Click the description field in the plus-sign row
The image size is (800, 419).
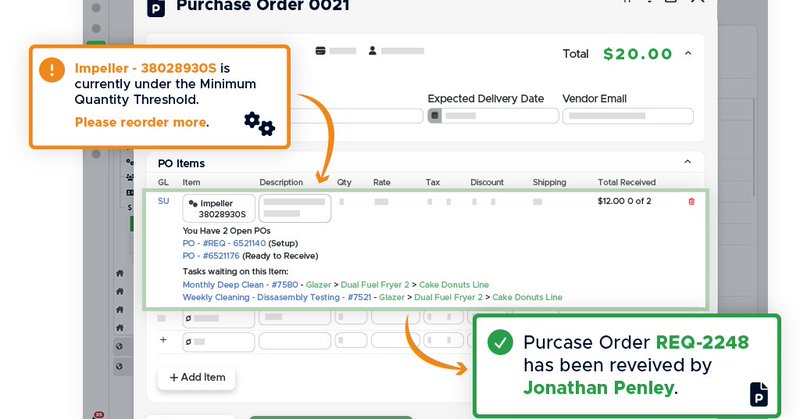tap(294, 341)
